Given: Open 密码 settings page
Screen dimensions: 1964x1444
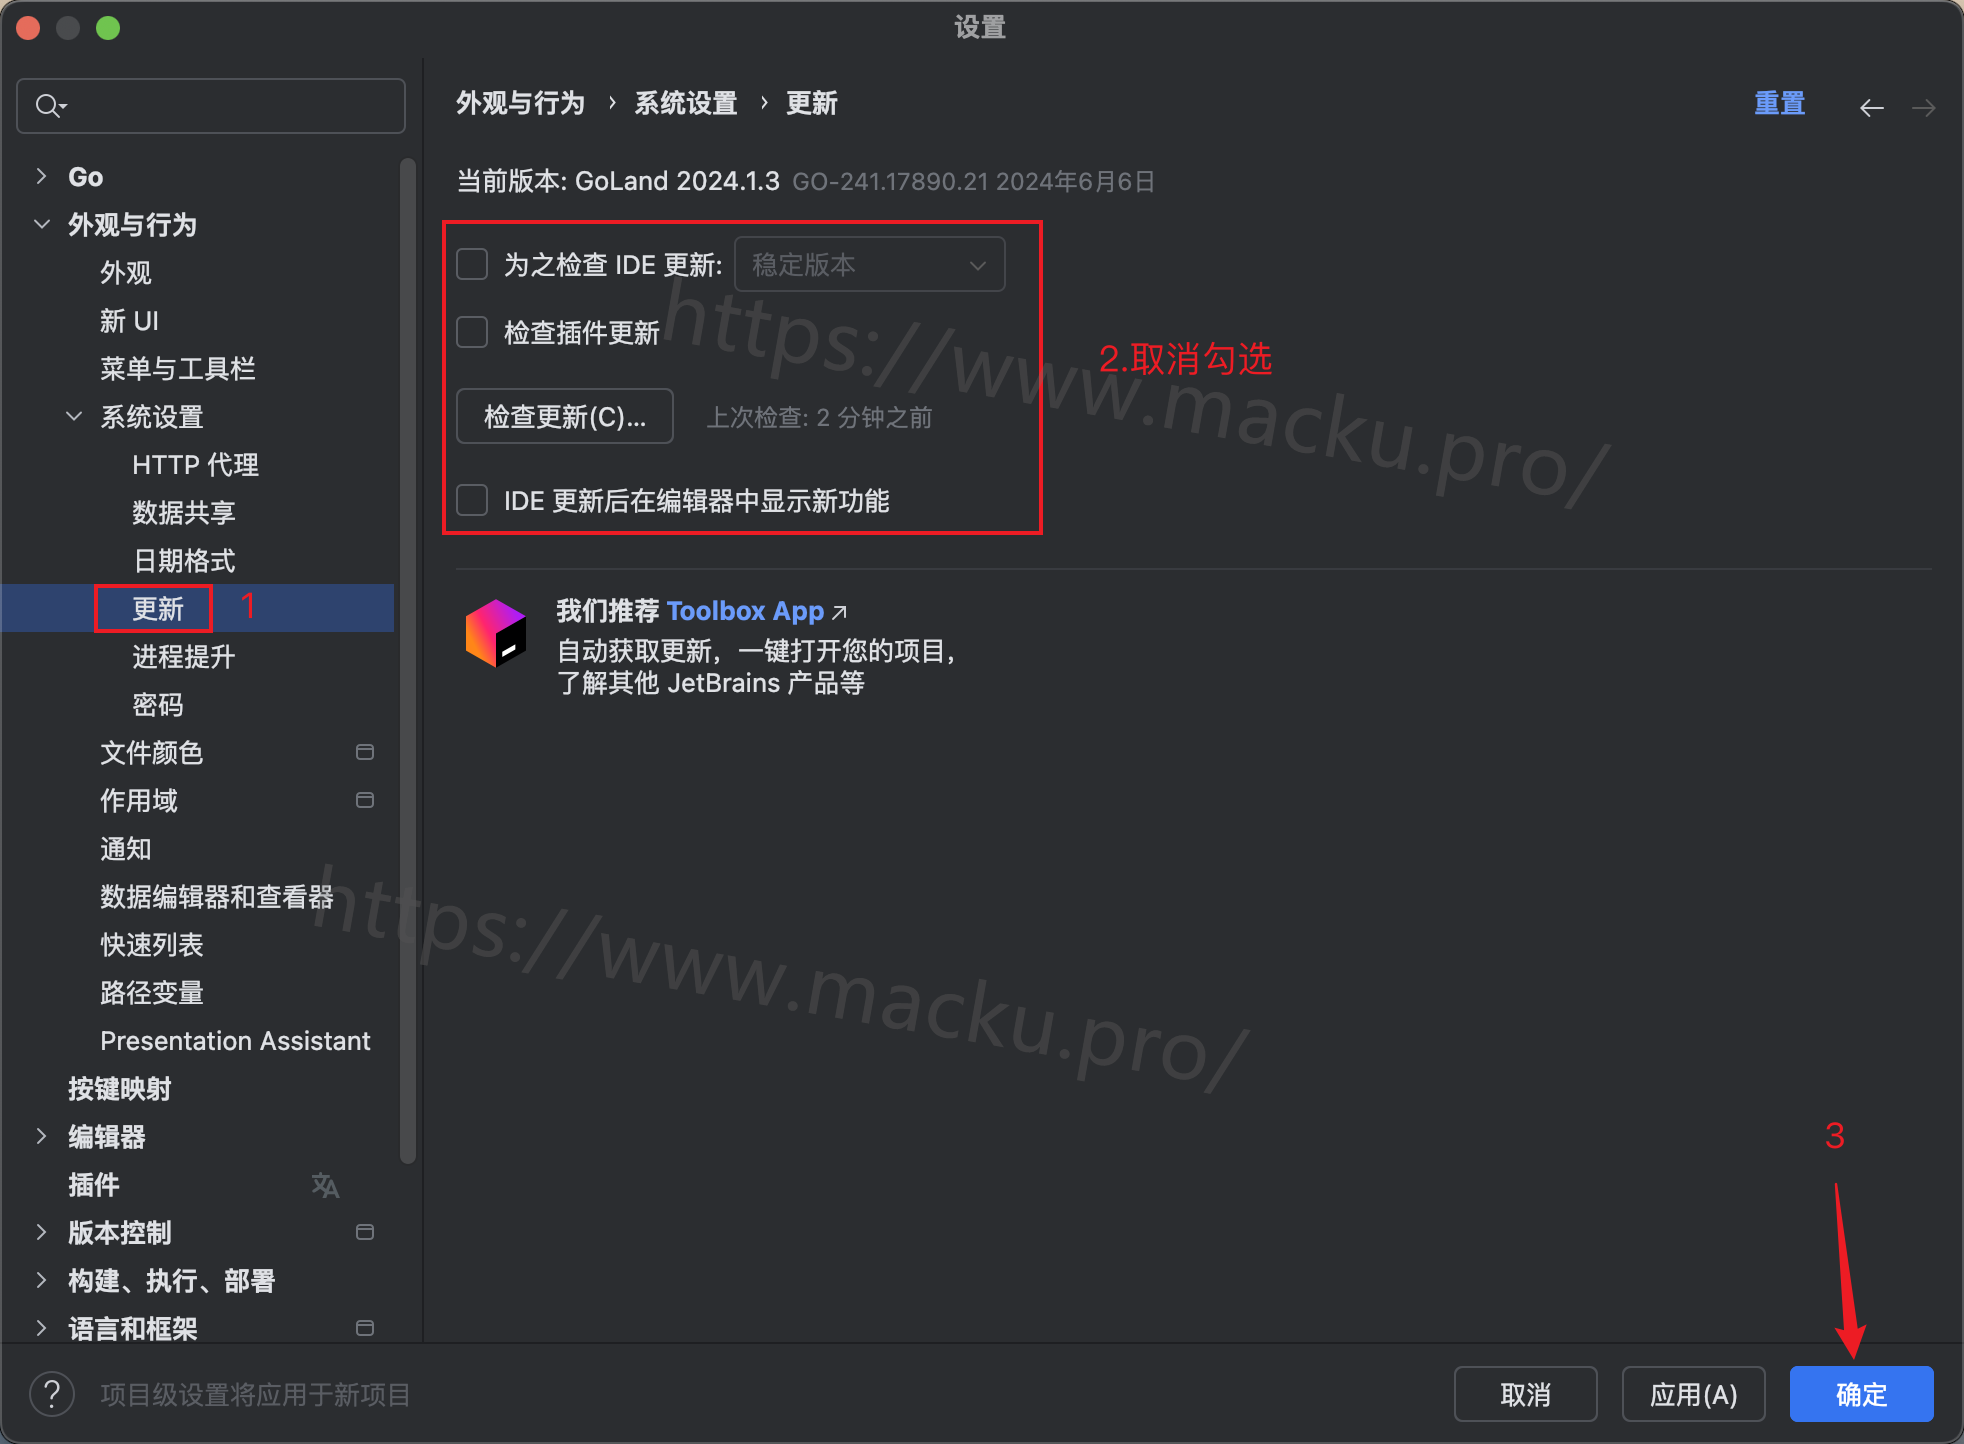Looking at the screenshot, I should point(158,704).
